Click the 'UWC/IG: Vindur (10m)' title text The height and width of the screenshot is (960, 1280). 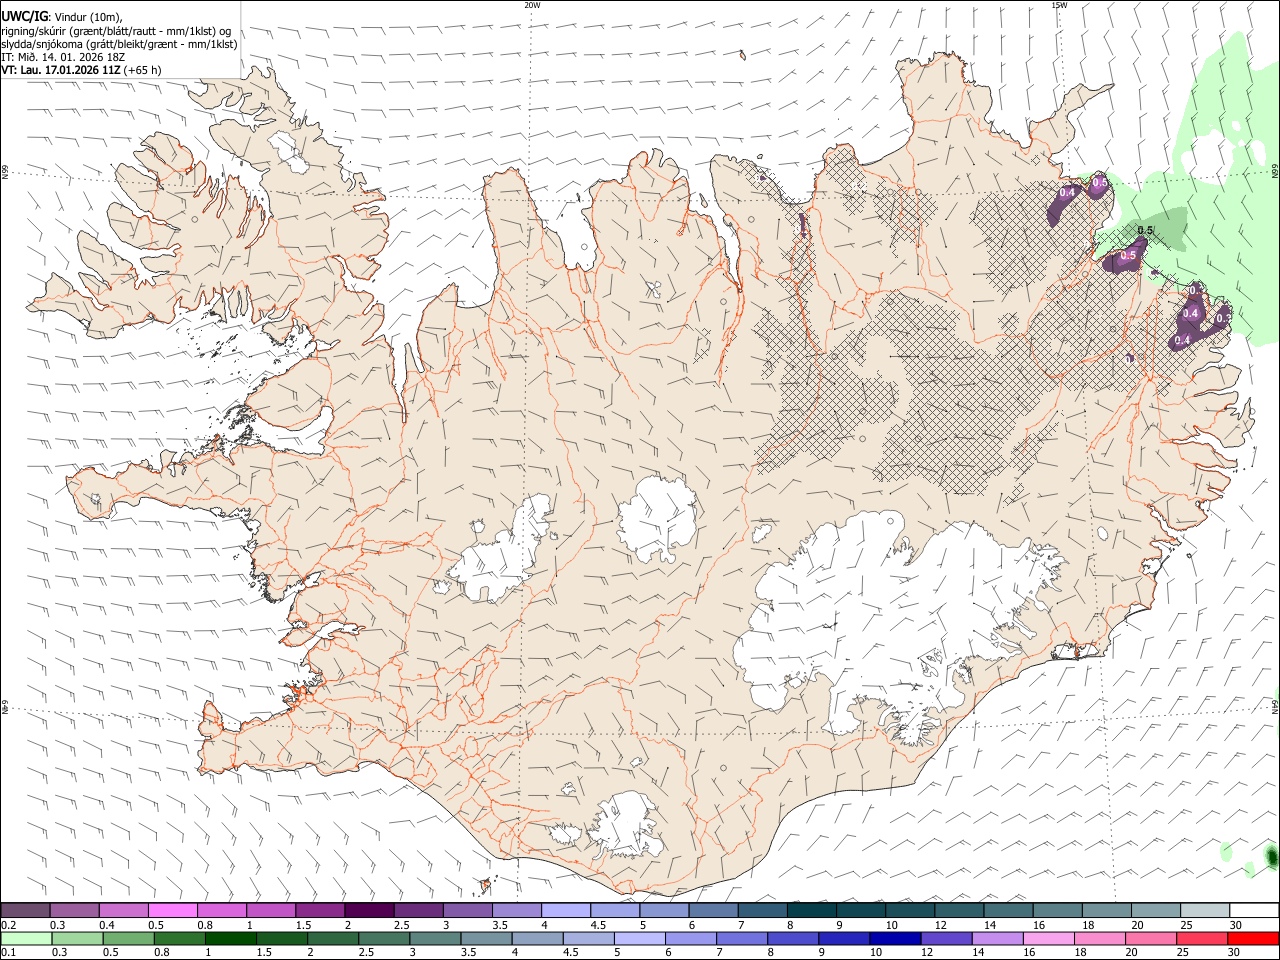coord(62,15)
